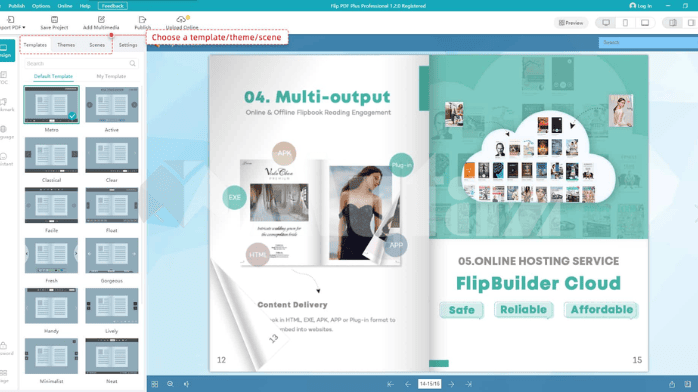The image size is (698, 392).
Task: Choose the Lively template thumbnail
Action: [x=112, y=306]
